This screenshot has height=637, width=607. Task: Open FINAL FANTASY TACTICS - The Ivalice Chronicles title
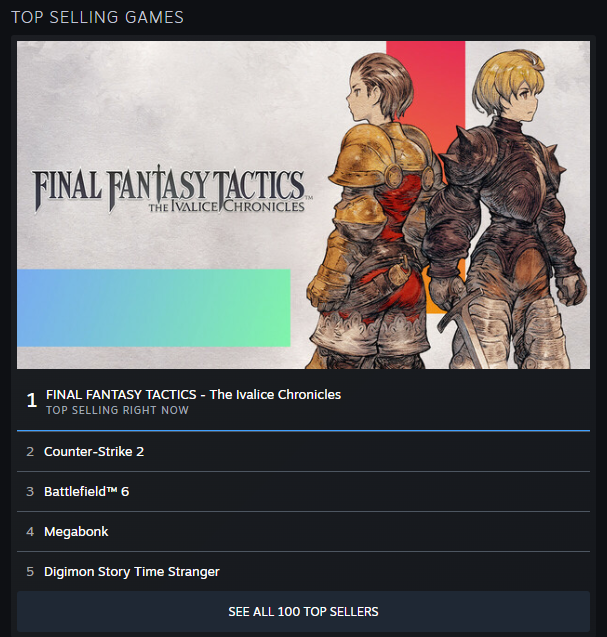coord(193,394)
